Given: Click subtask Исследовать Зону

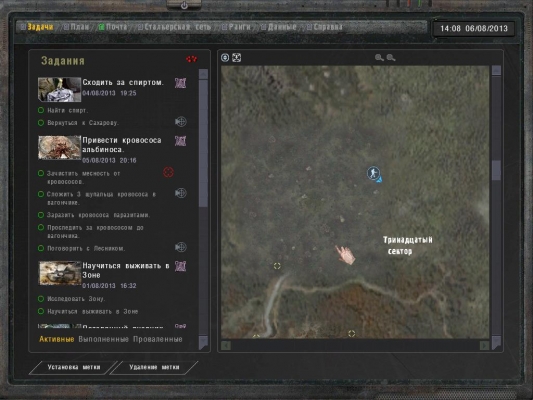Looking at the screenshot, I should 76,299.
